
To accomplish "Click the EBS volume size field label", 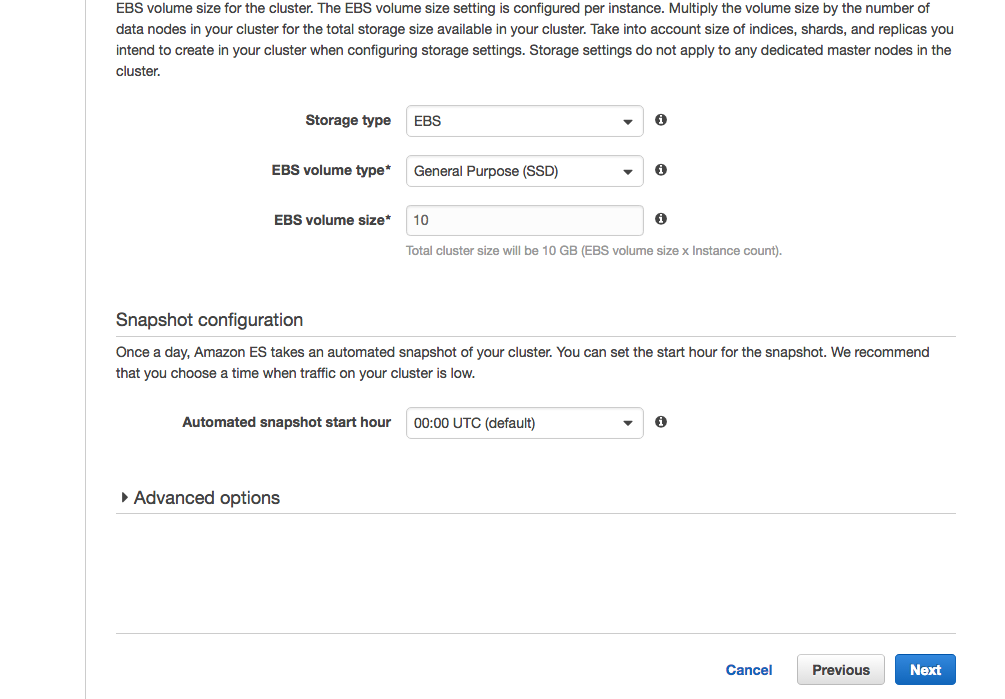I will [x=332, y=220].
